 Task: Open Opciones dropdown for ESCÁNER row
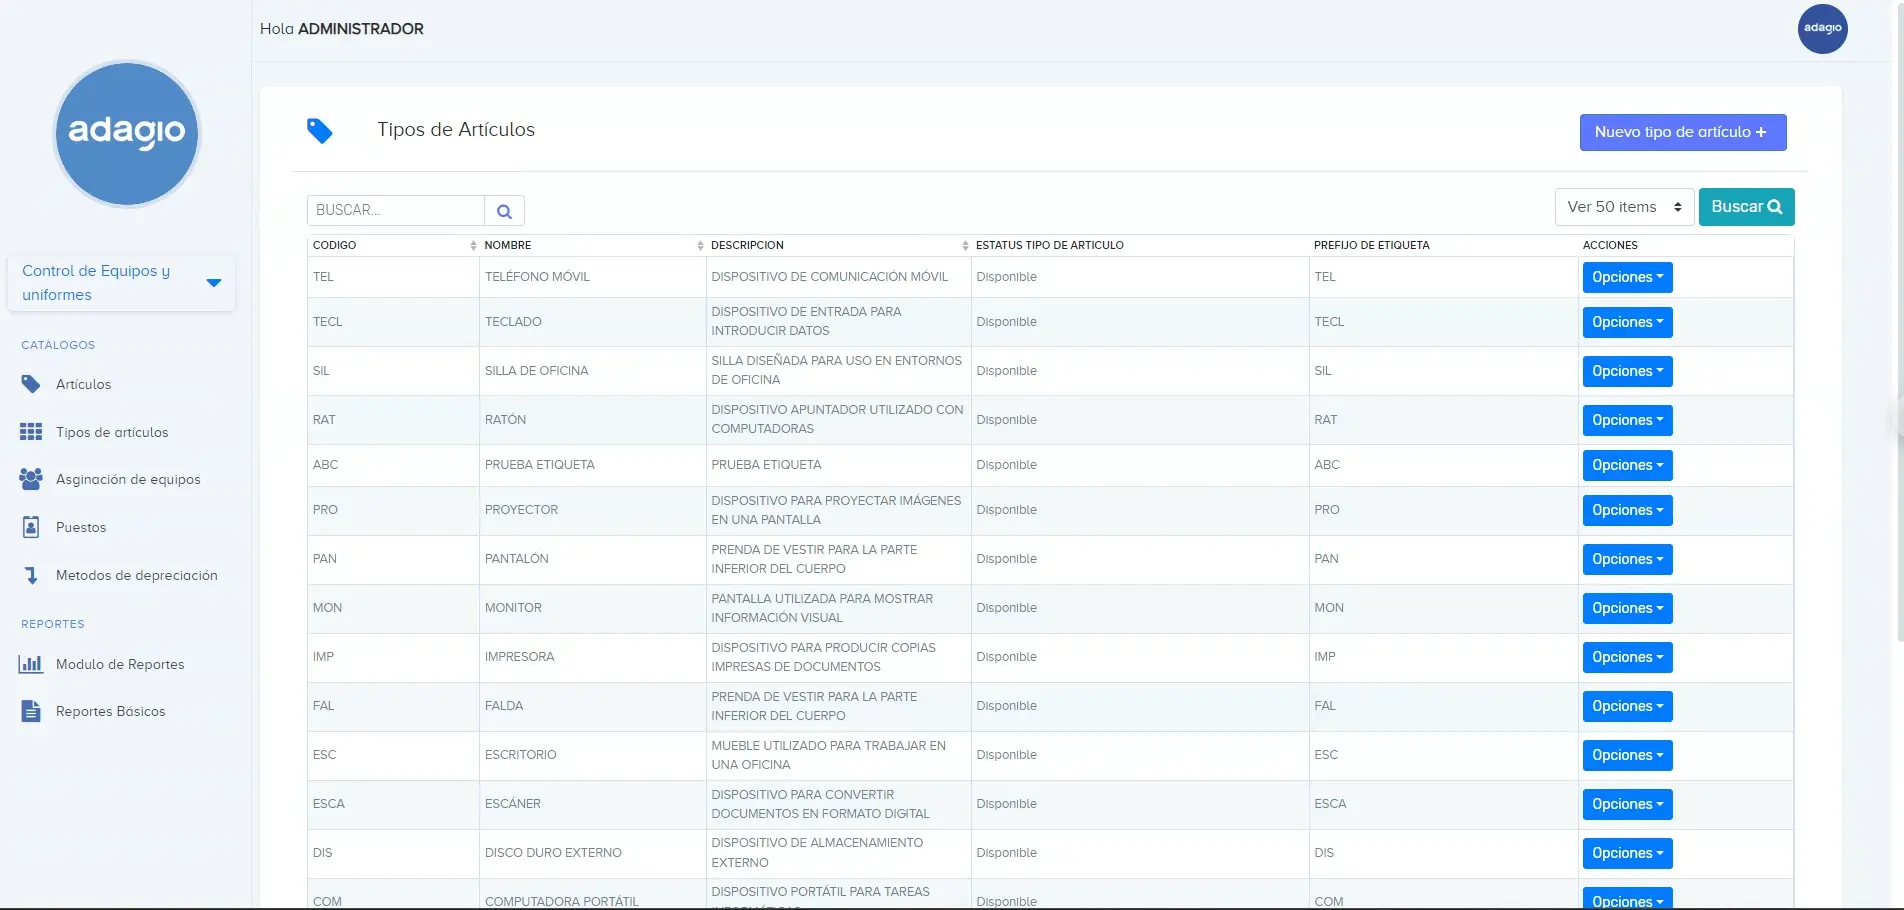[x=1627, y=804]
